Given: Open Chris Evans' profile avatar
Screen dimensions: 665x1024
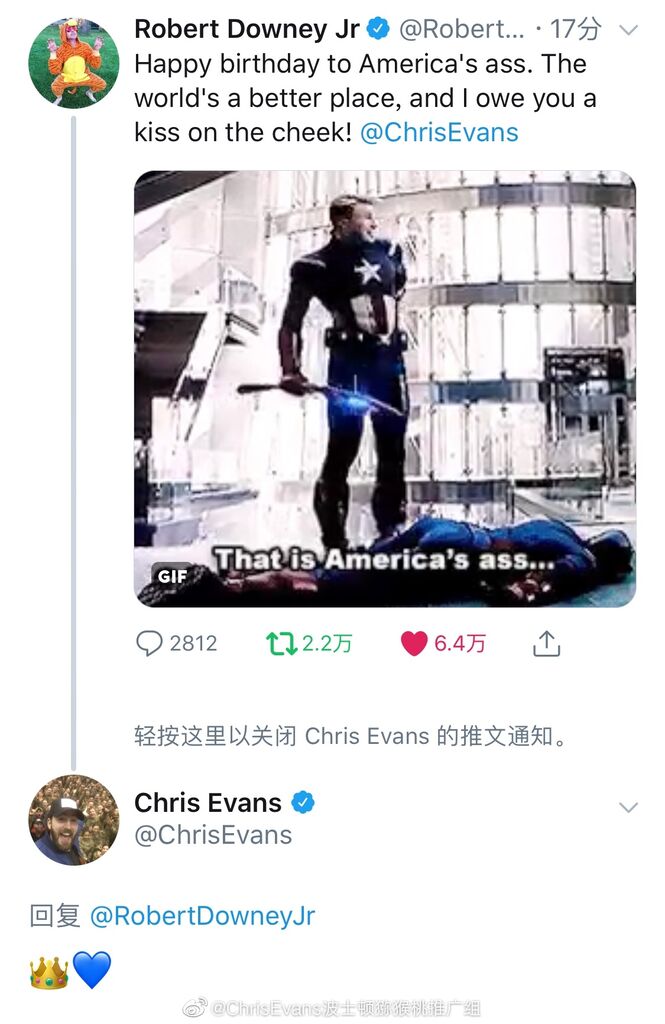Looking at the screenshot, I should 74,820.
